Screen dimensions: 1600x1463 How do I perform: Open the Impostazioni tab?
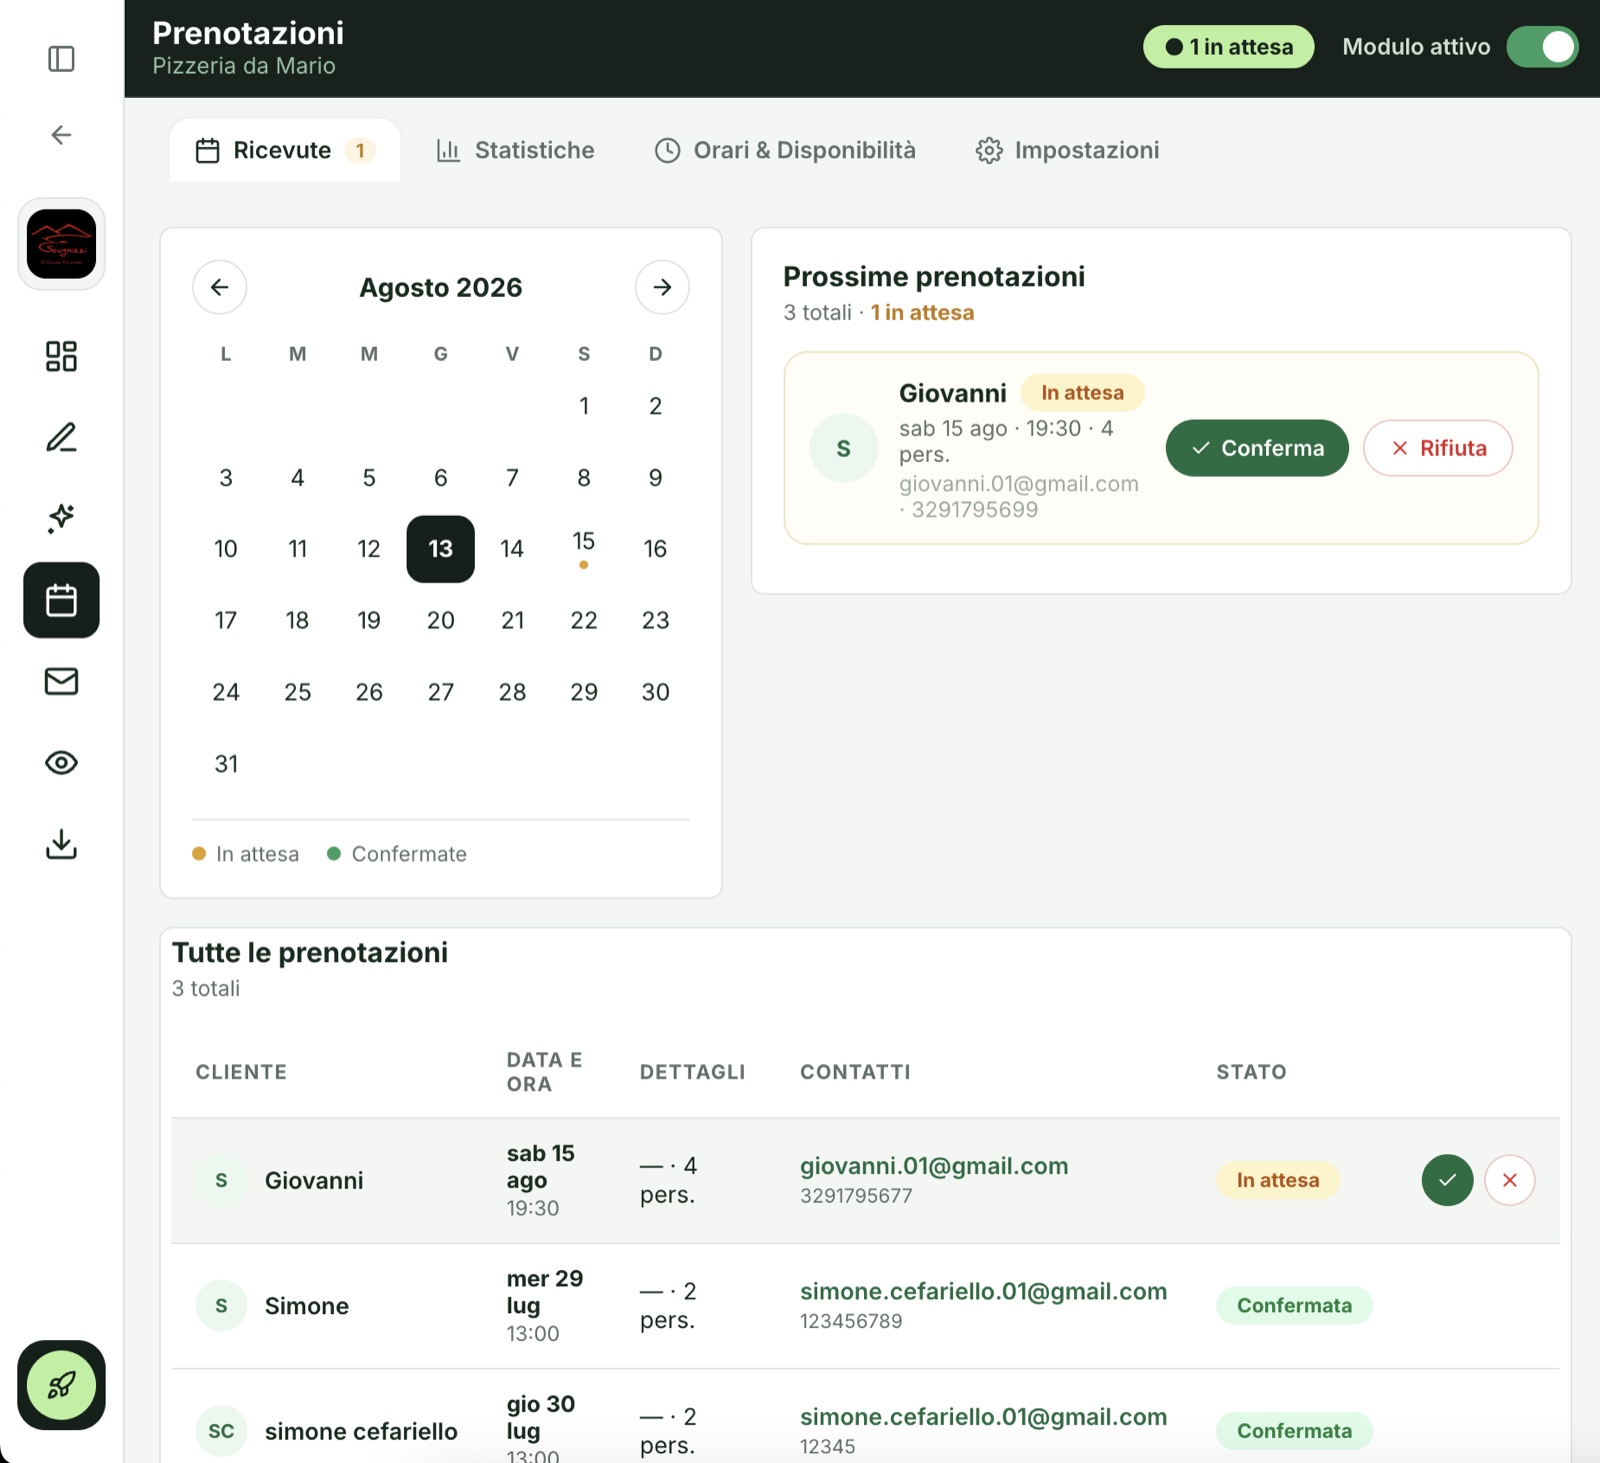pos(1068,150)
